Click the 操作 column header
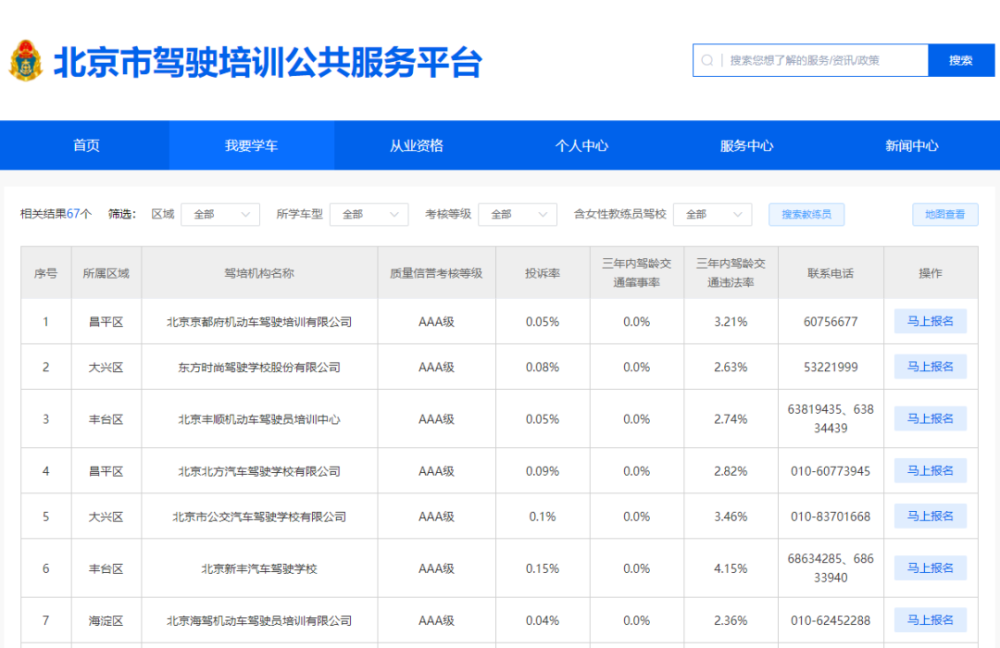Viewport: 1000px width, 648px height. [930, 273]
